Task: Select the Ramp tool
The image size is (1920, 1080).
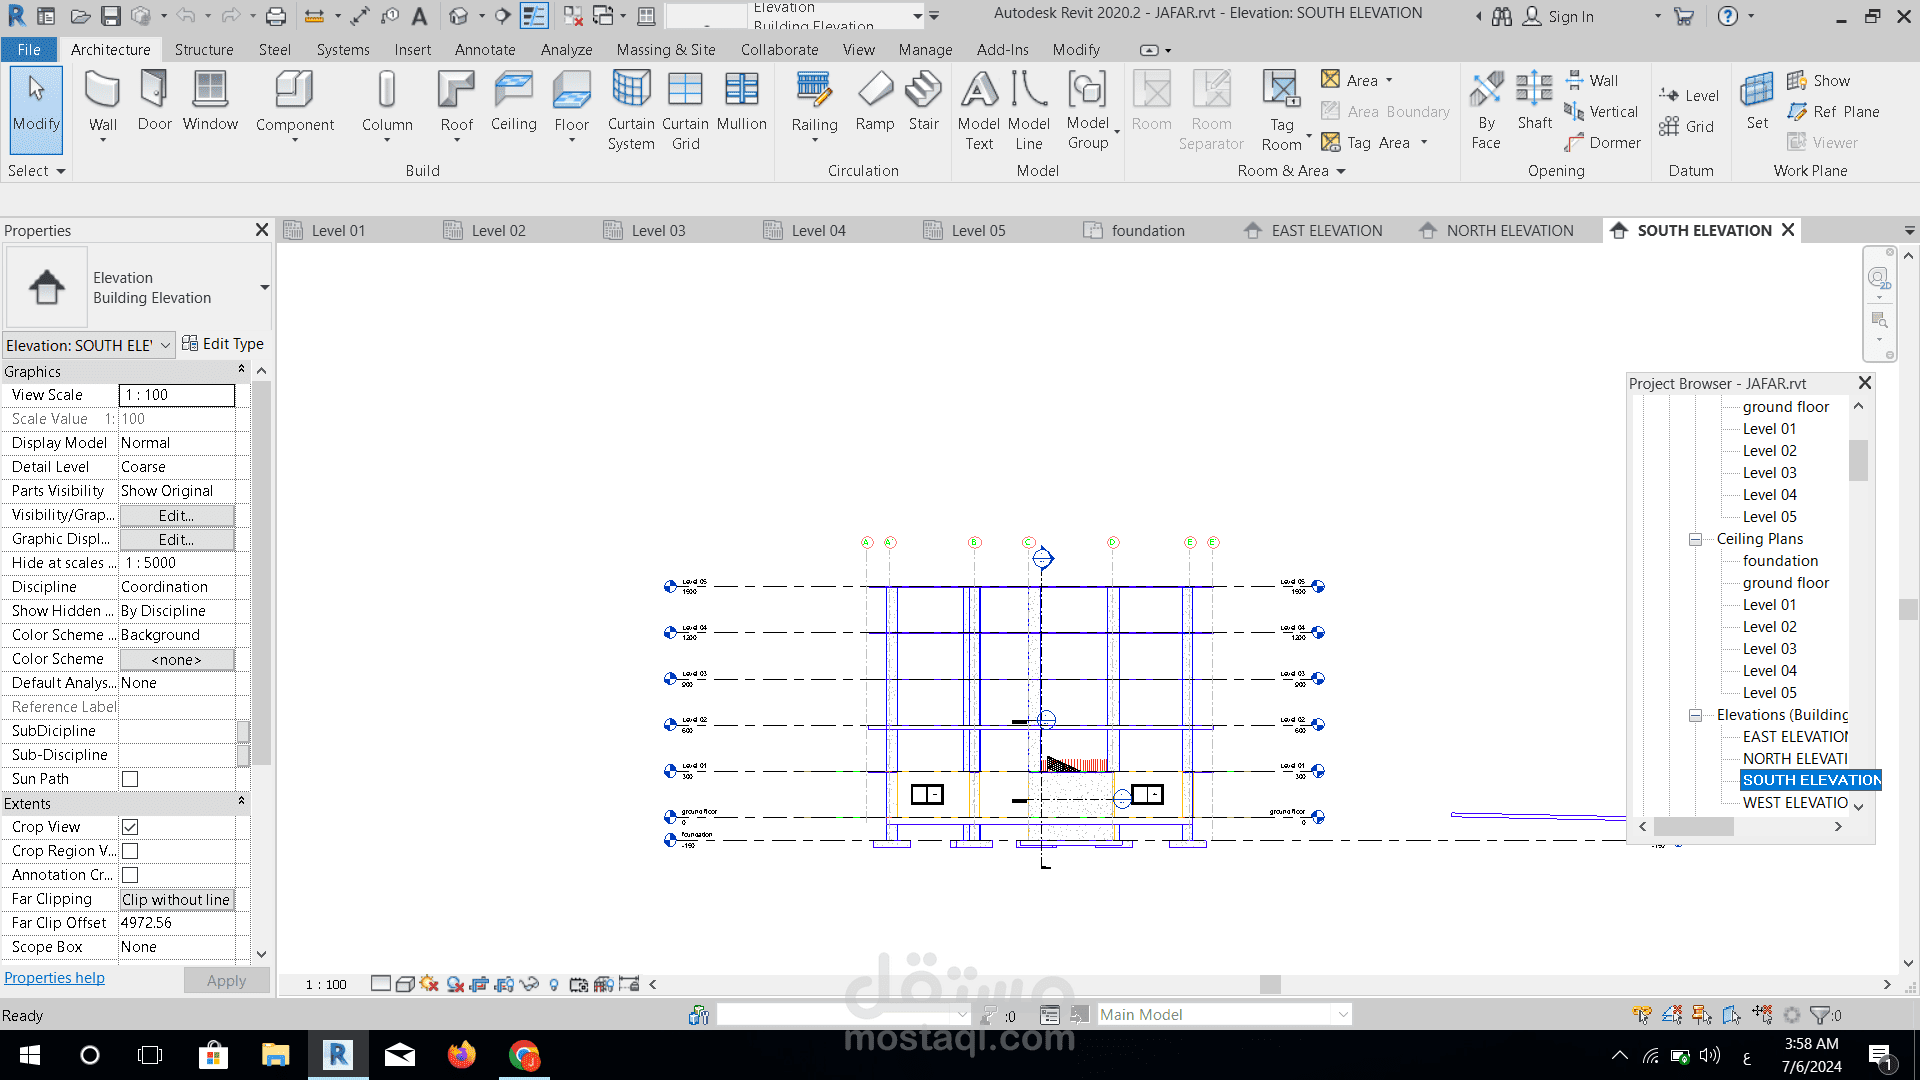Action: click(875, 101)
